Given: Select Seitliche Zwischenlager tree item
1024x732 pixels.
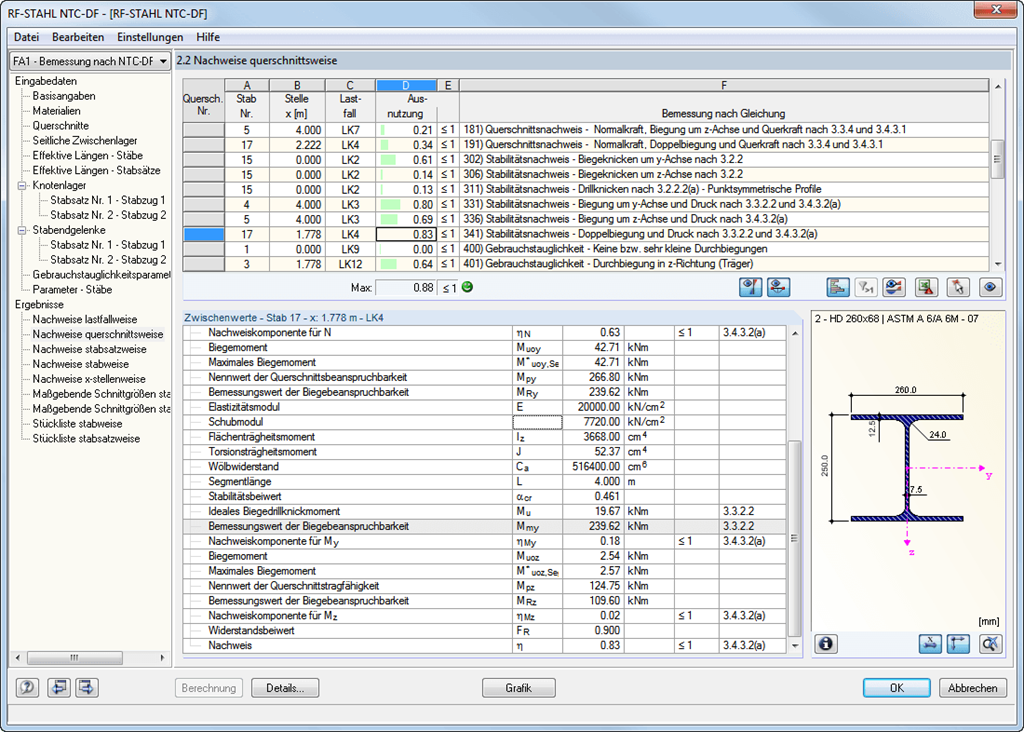Looking at the screenshot, I should point(85,141).
